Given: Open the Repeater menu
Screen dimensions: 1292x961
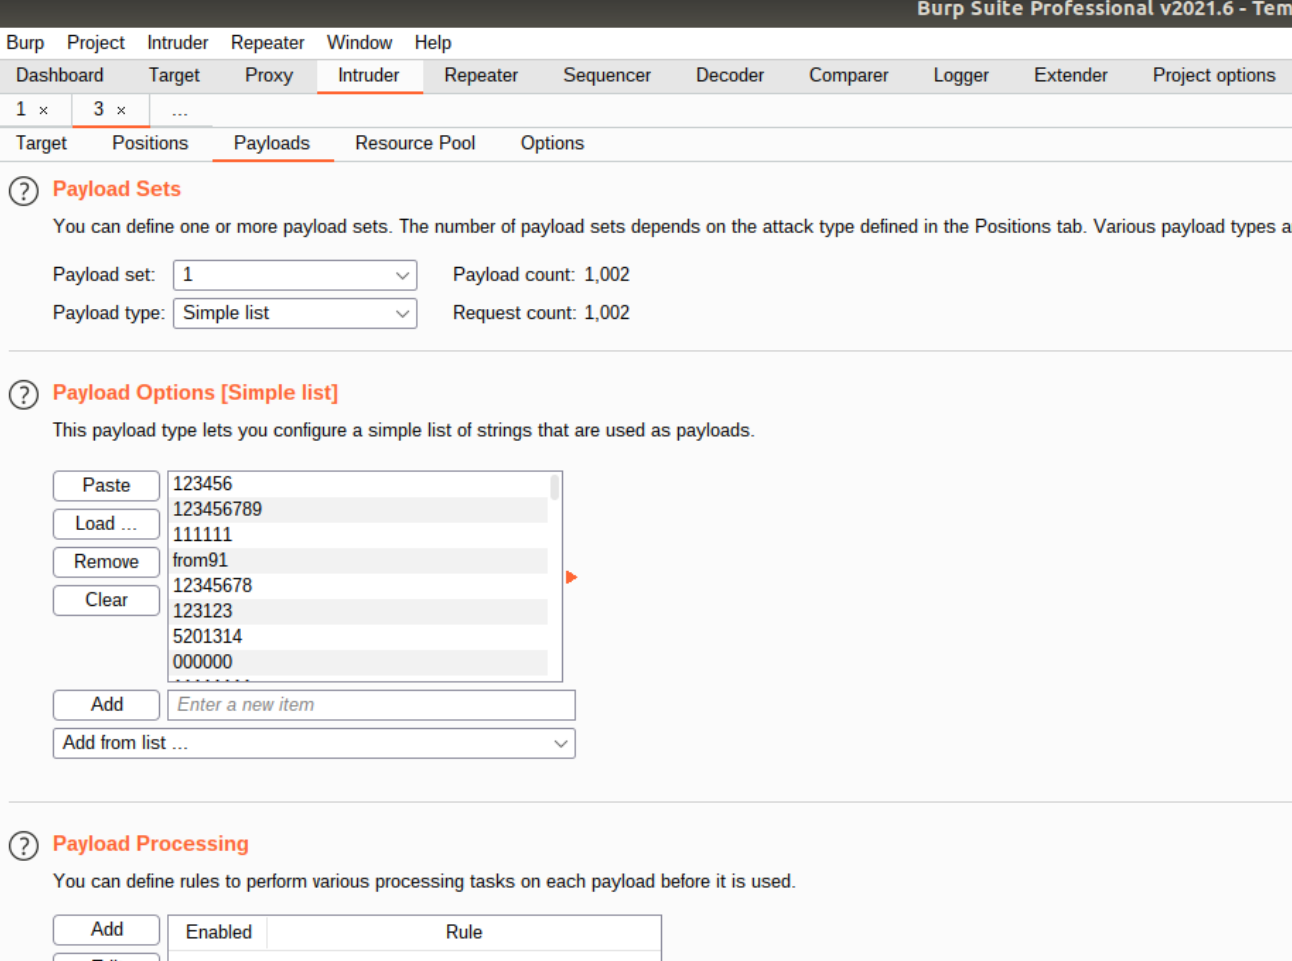Looking at the screenshot, I should click(x=268, y=43).
